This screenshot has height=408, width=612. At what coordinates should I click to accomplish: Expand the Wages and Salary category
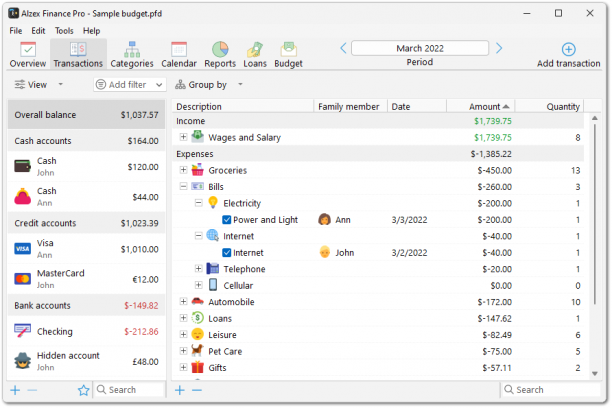click(x=183, y=137)
